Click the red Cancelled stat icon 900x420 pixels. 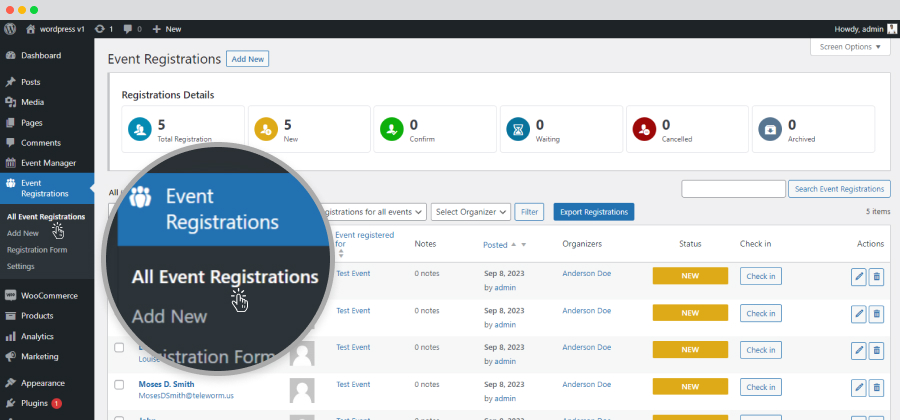(644, 129)
